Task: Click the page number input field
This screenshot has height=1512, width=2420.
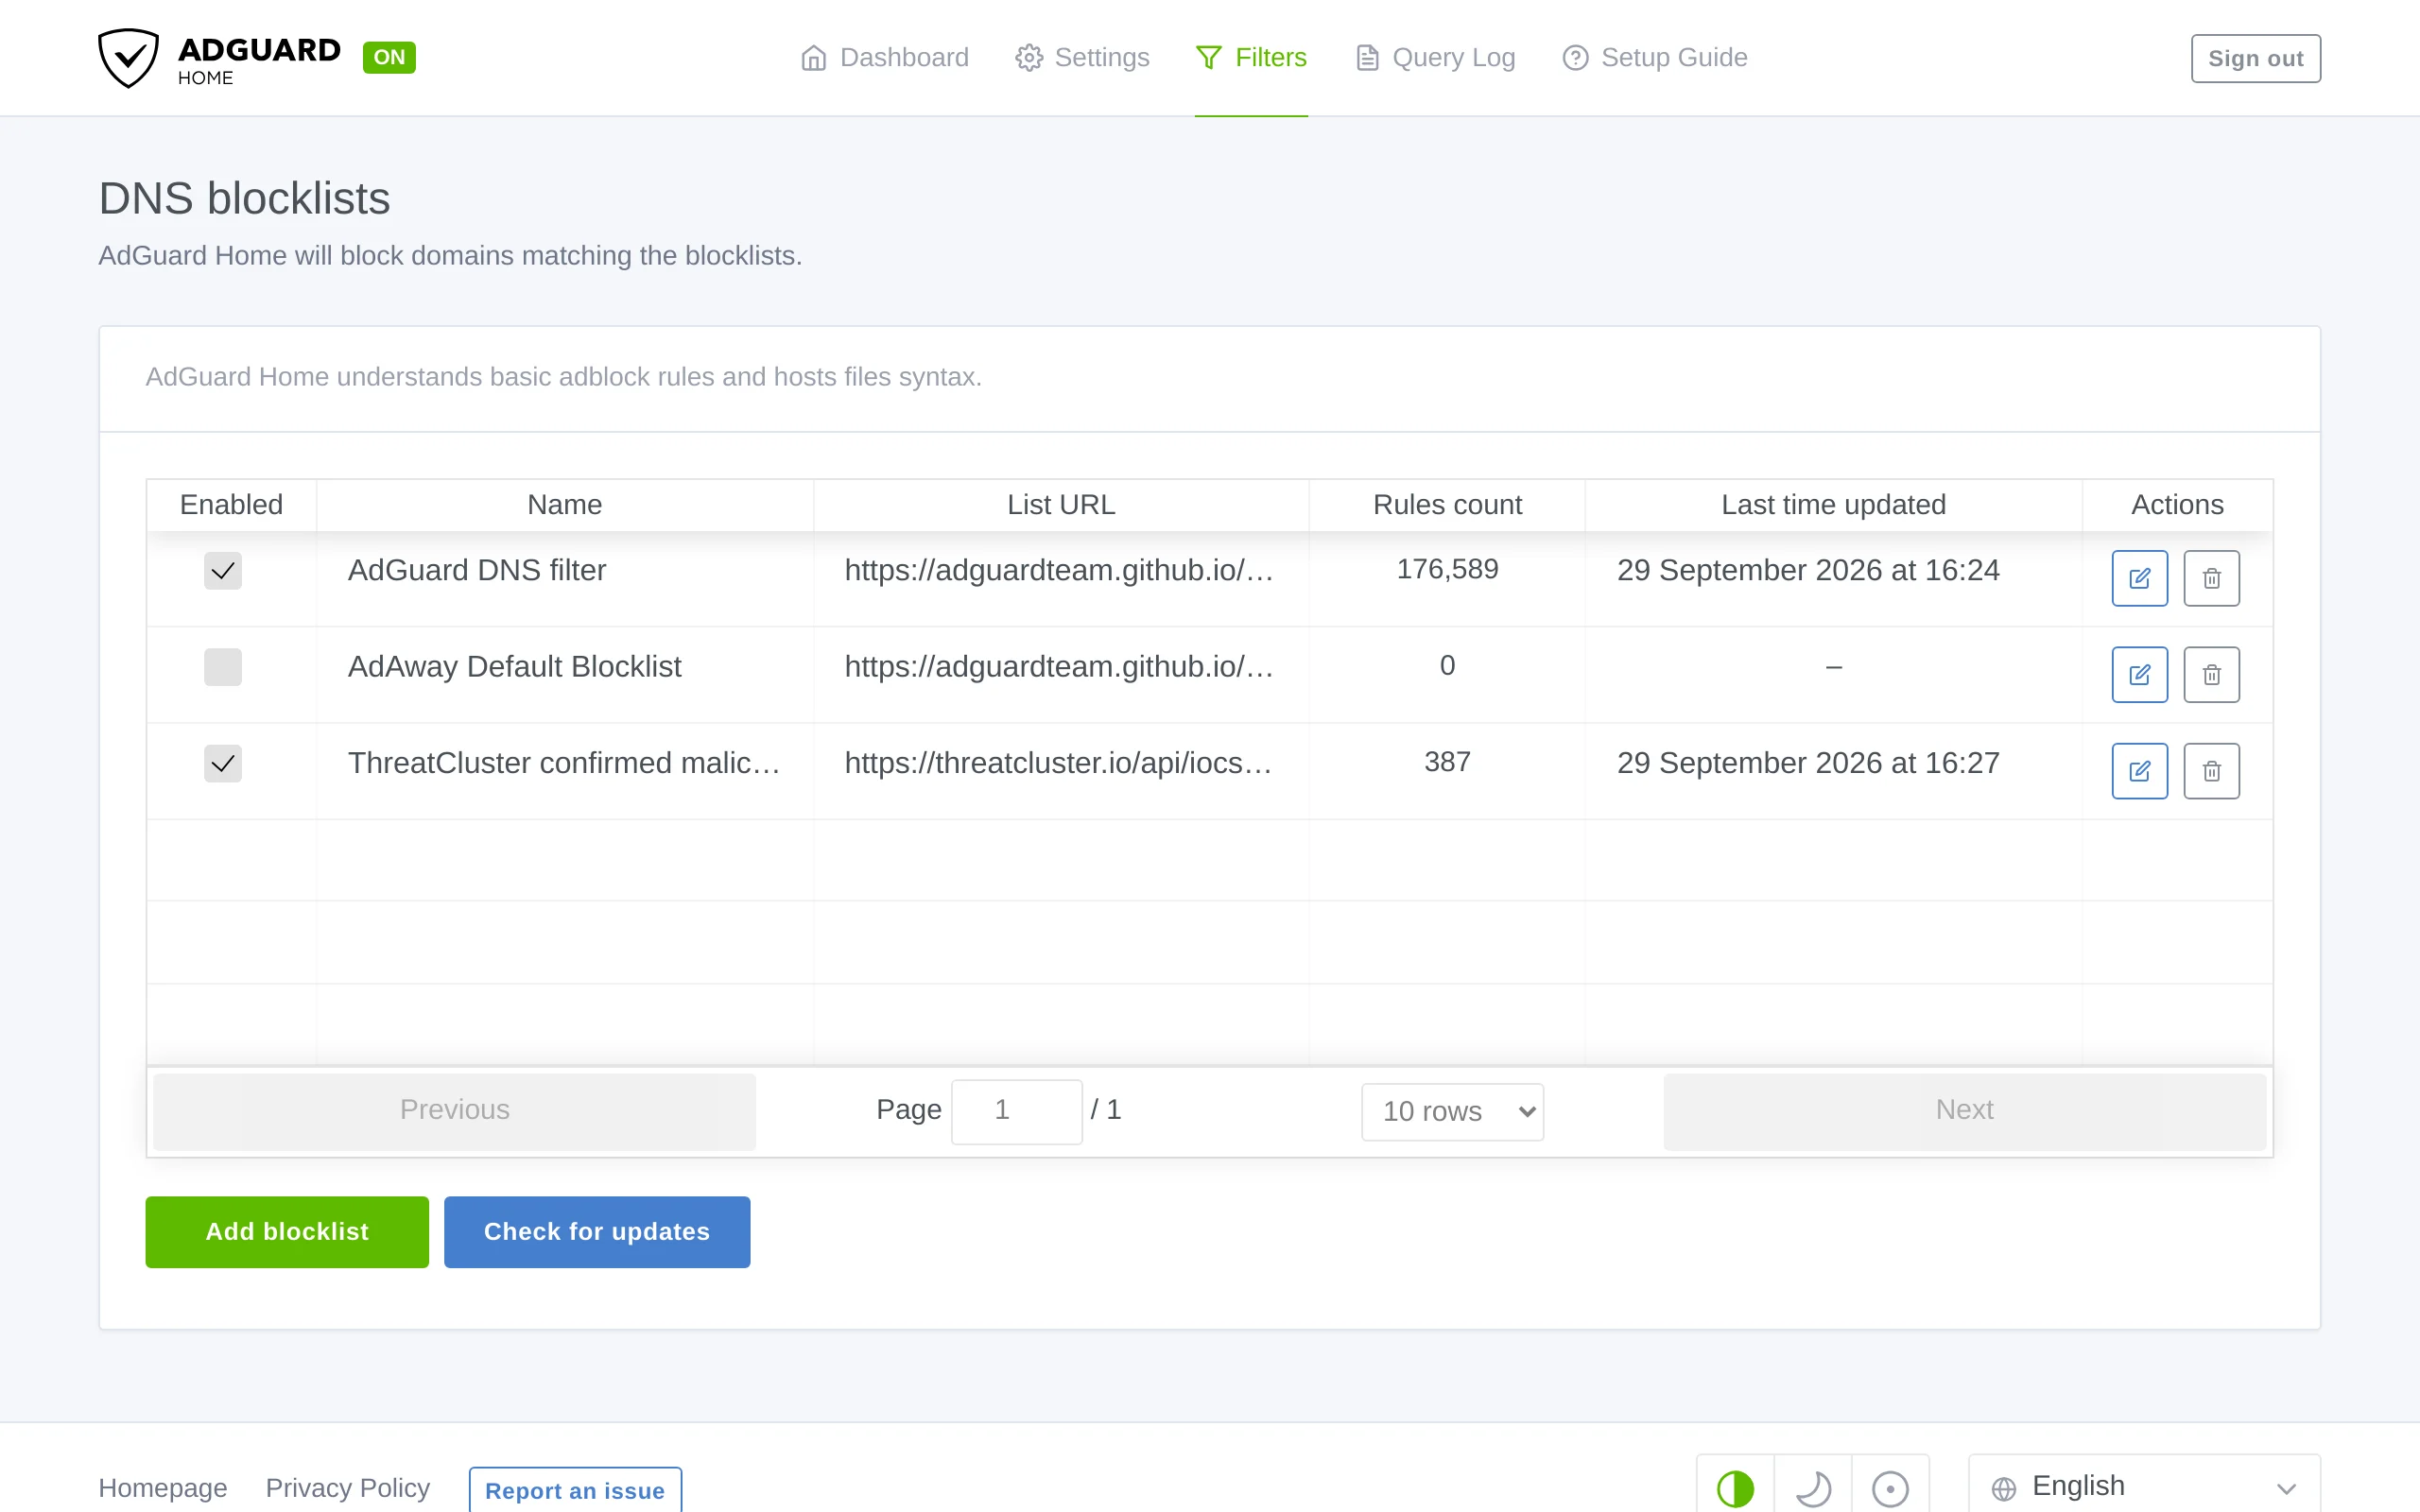Action: pyautogui.click(x=1016, y=1111)
